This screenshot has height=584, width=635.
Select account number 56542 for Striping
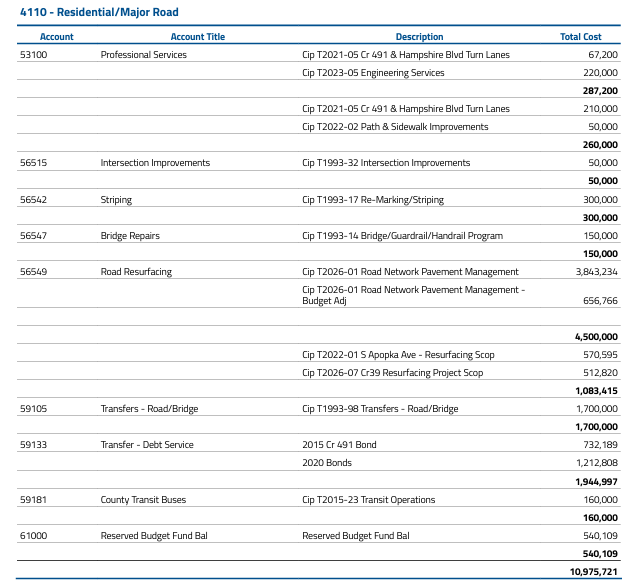tap(33, 200)
